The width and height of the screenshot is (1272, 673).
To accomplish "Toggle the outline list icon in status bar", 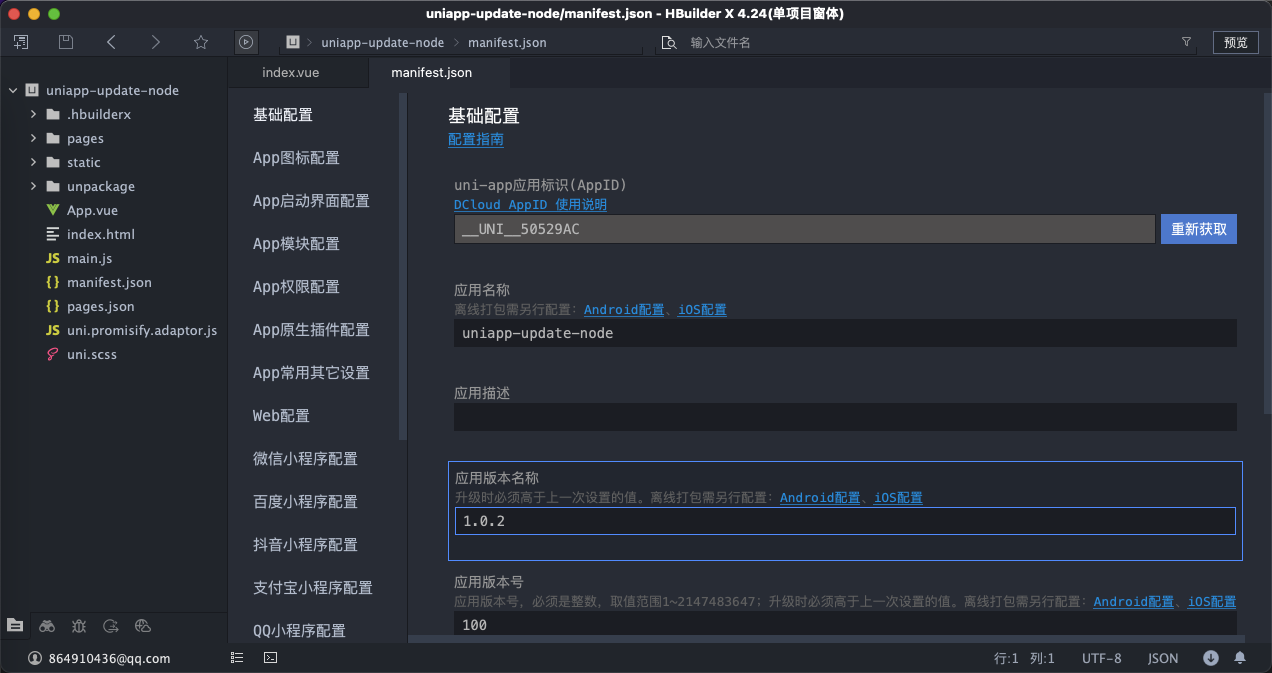I will pos(237,658).
